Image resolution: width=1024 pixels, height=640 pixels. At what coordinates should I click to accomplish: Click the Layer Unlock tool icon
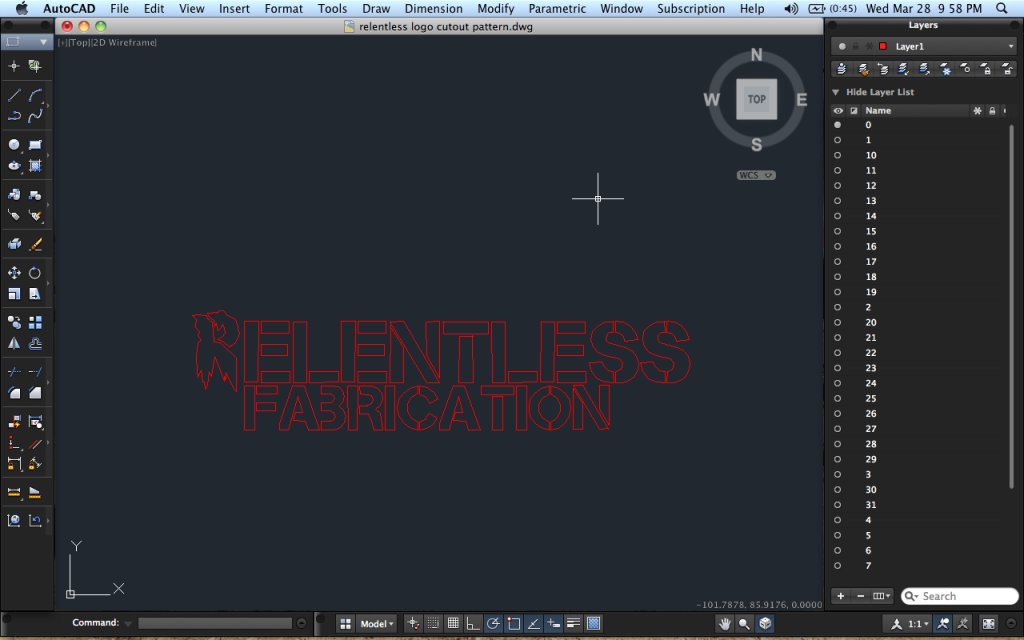(1007, 69)
